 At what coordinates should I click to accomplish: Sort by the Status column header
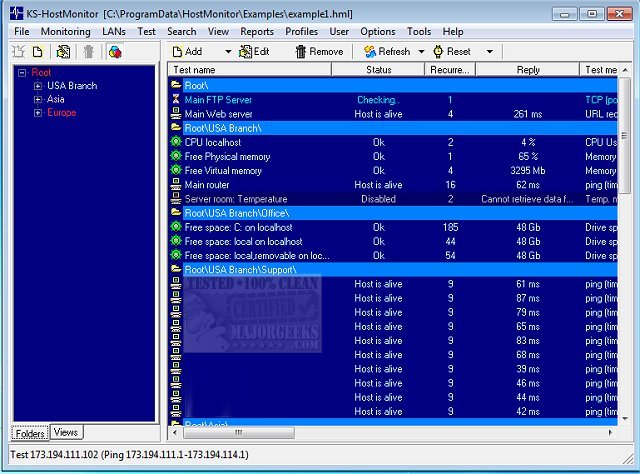coord(379,70)
